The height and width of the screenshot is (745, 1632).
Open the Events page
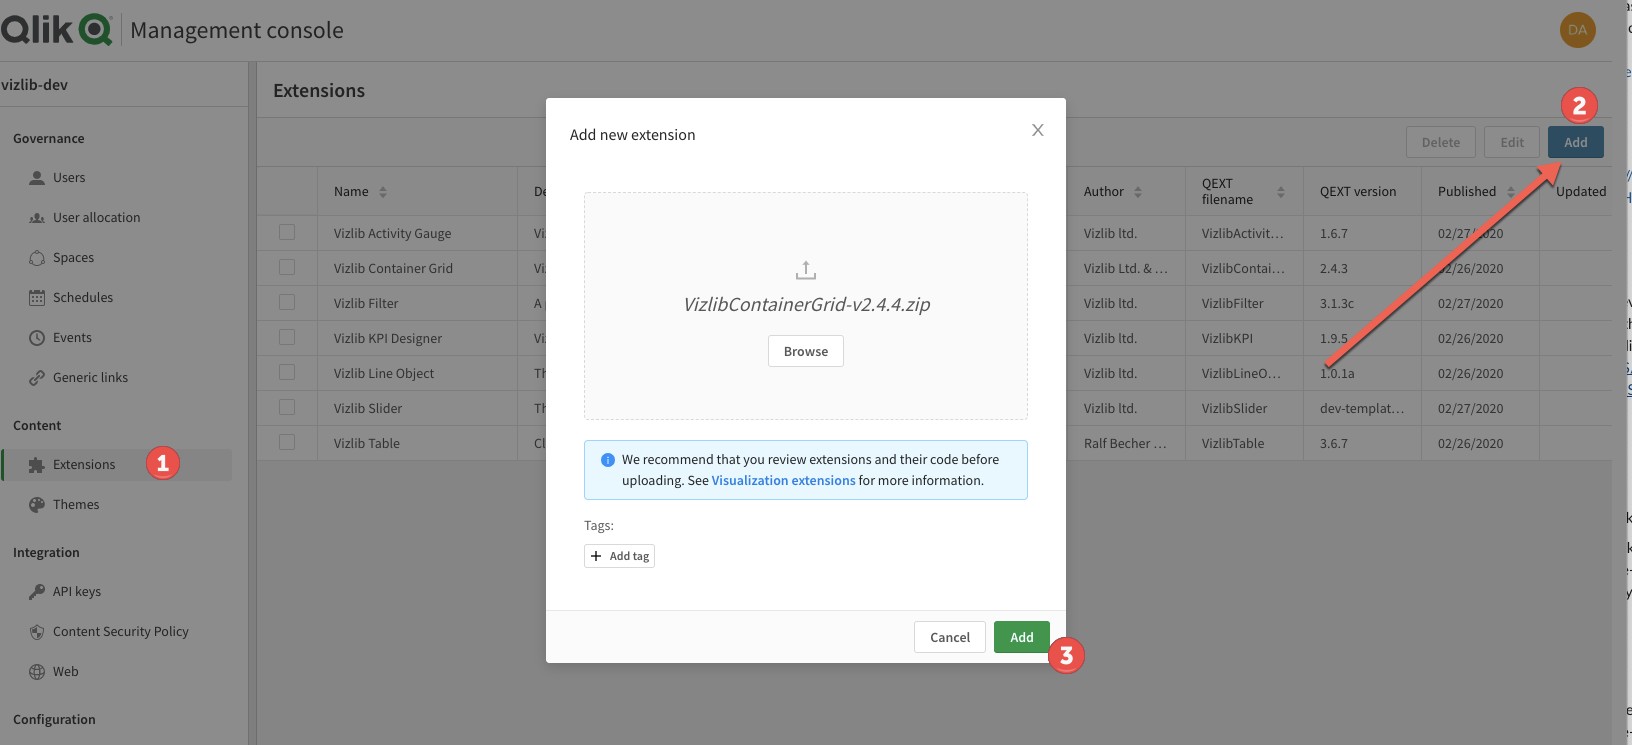click(72, 338)
